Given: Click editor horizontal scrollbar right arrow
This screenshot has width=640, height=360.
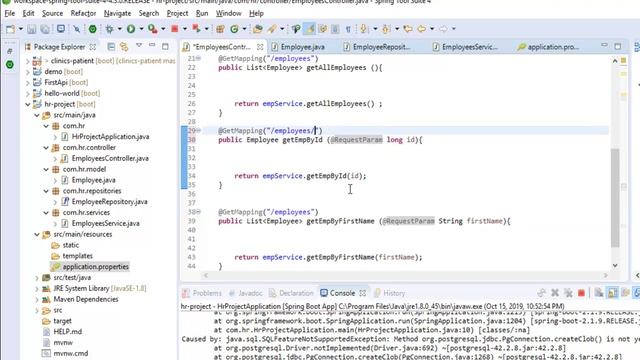Looking at the screenshot, I should [x=605, y=276].
